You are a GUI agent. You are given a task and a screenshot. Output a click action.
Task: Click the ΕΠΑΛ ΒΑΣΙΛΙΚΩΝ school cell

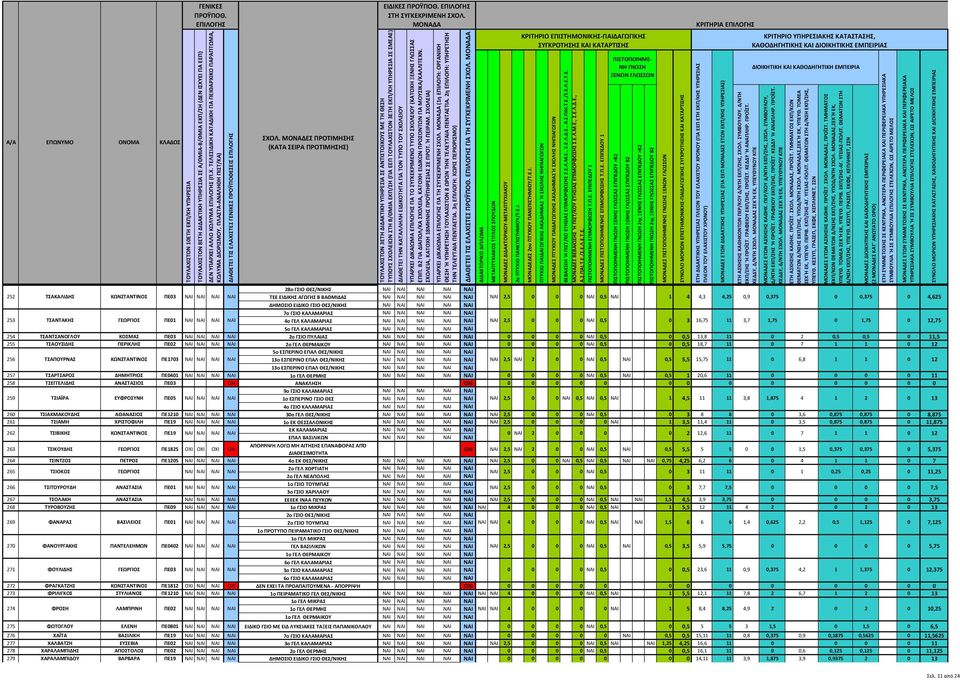pos(309,437)
